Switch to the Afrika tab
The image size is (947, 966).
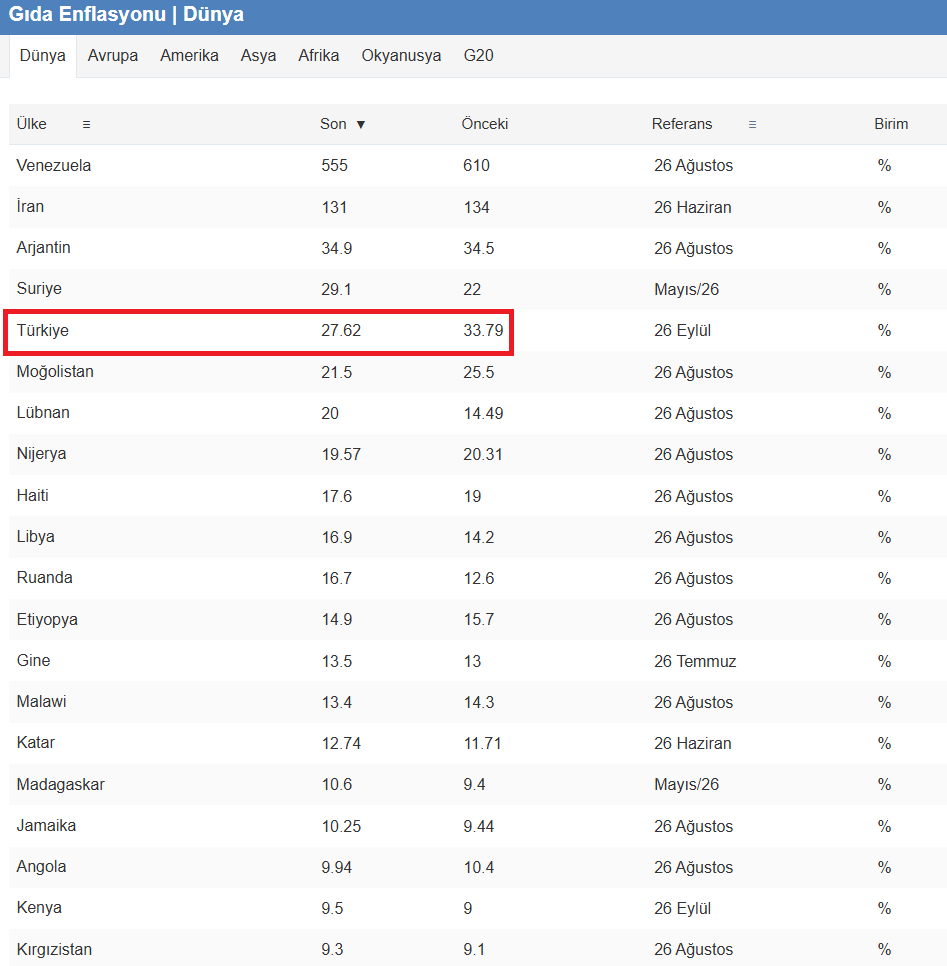point(319,55)
